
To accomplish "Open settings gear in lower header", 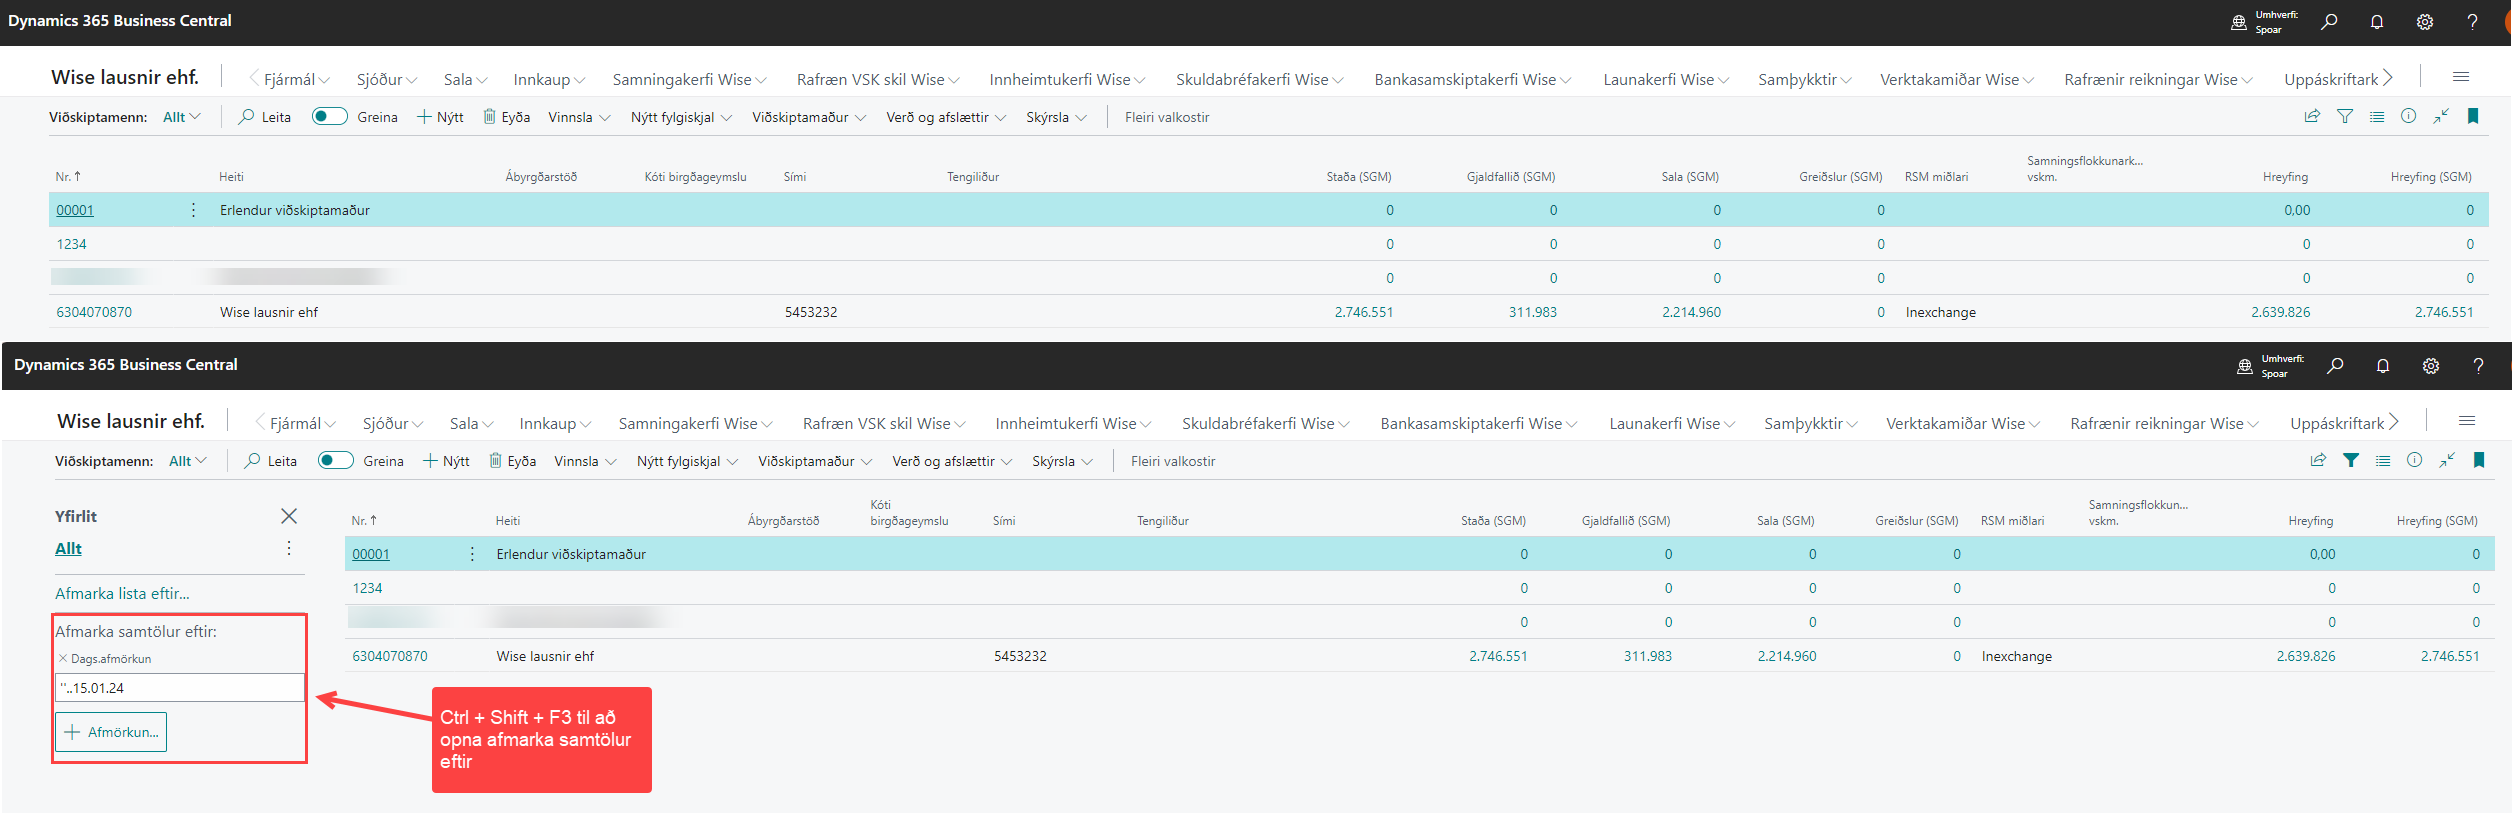I will 2431,365.
